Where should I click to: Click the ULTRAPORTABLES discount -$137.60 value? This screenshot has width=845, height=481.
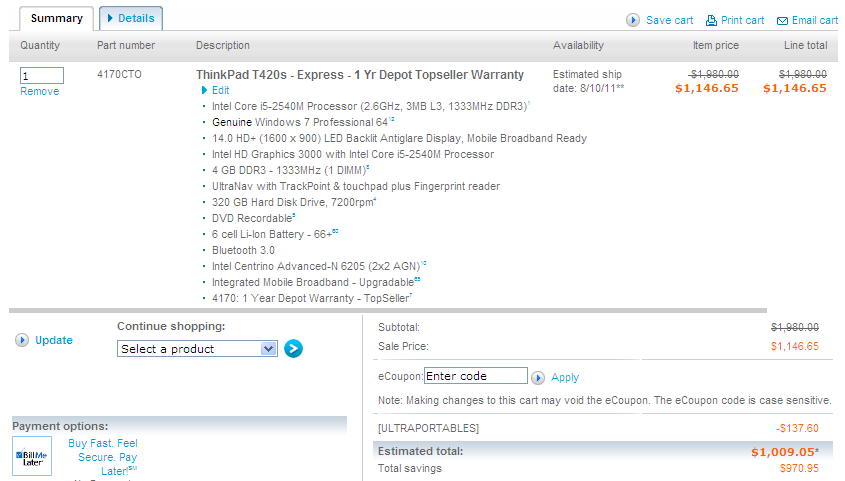(x=797, y=428)
